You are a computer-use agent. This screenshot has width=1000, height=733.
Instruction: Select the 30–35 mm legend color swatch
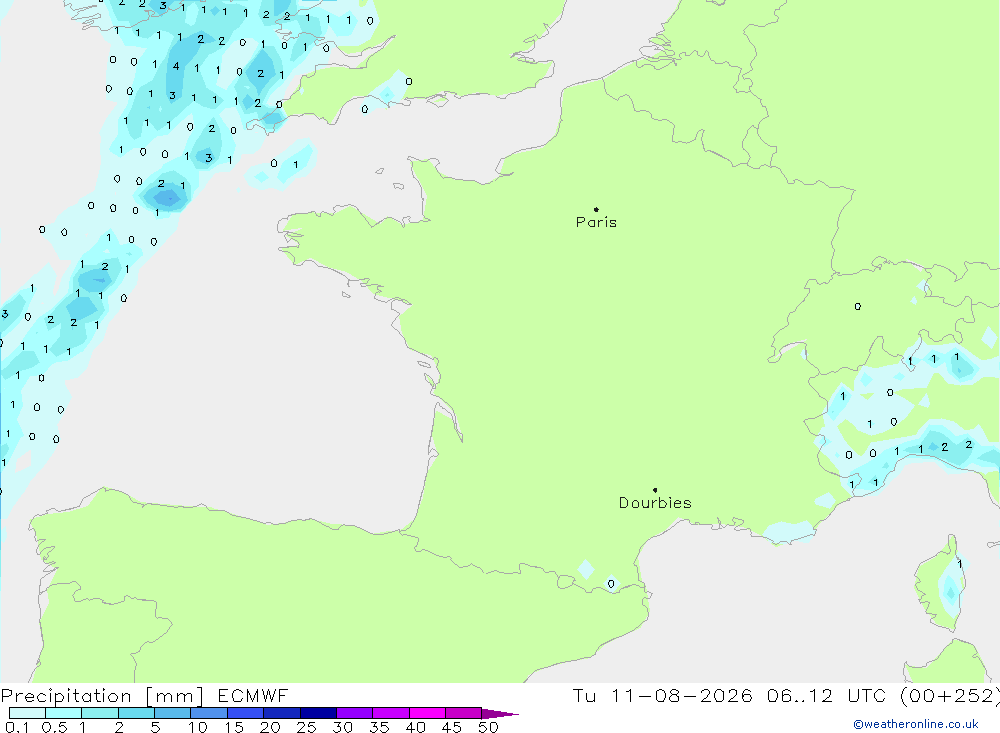pyautogui.click(x=354, y=713)
